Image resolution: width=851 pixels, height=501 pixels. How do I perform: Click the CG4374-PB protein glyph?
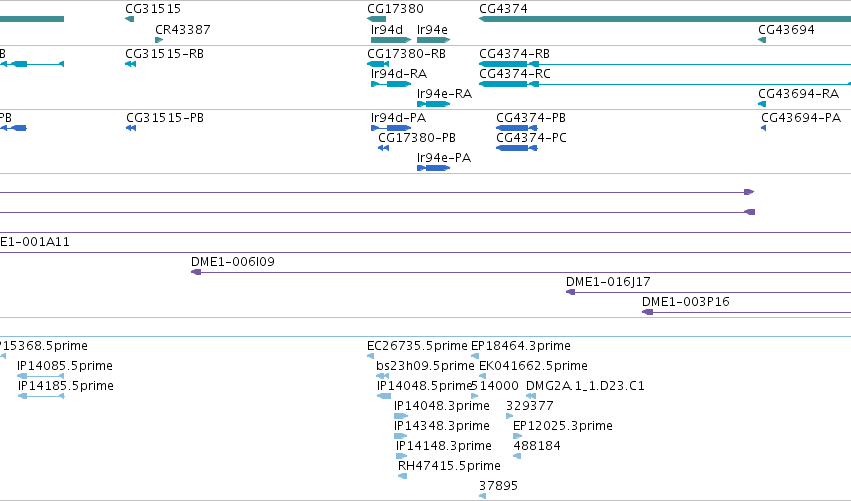click(x=517, y=128)
